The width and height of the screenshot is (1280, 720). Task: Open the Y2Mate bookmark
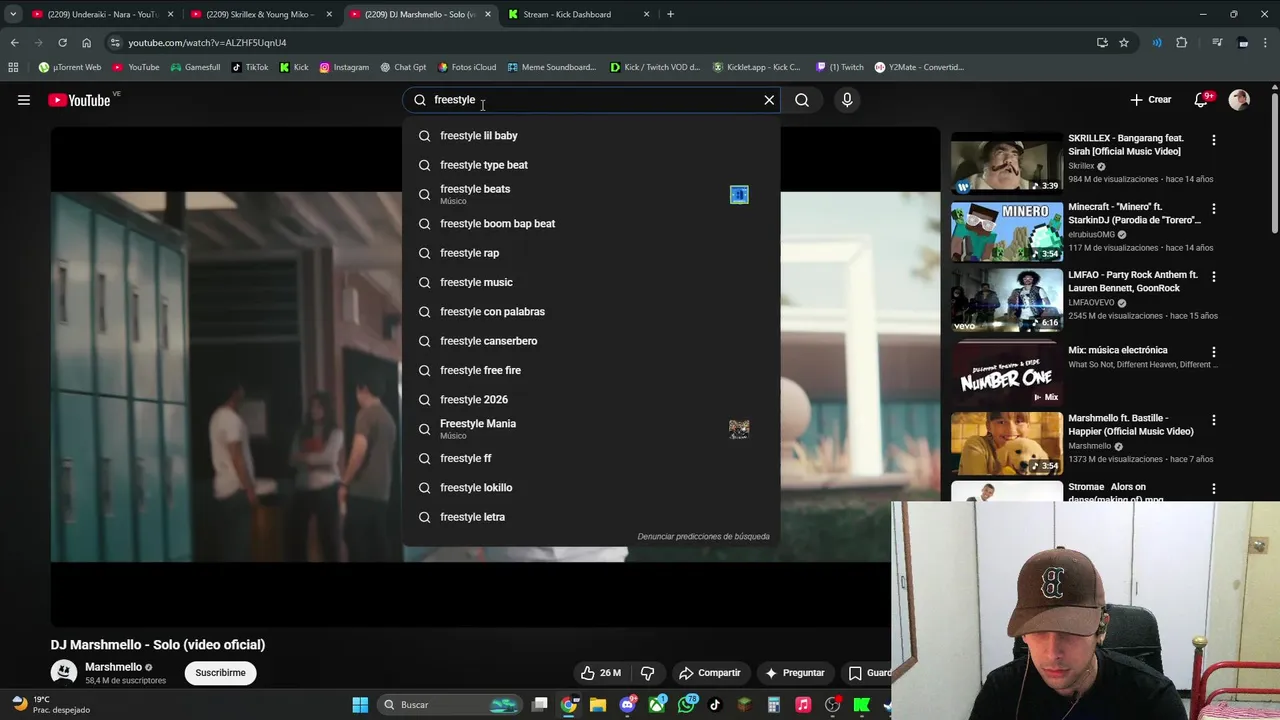coord(919,67)
